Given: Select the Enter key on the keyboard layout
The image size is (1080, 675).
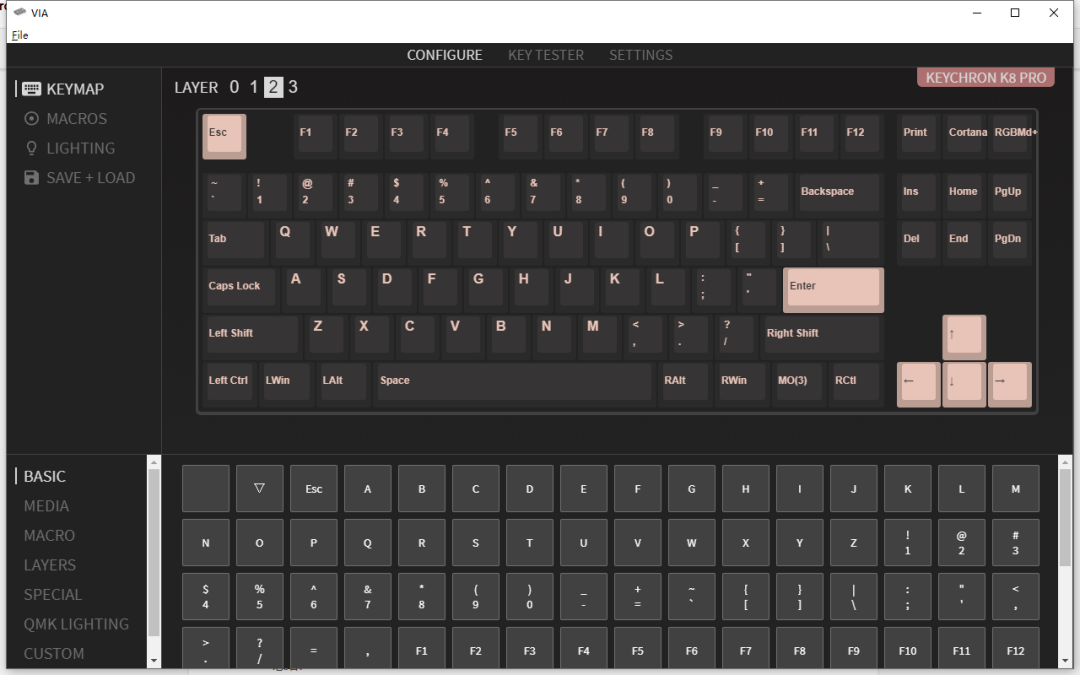Looking at the screenshot, I should click(x=833, y=289).
